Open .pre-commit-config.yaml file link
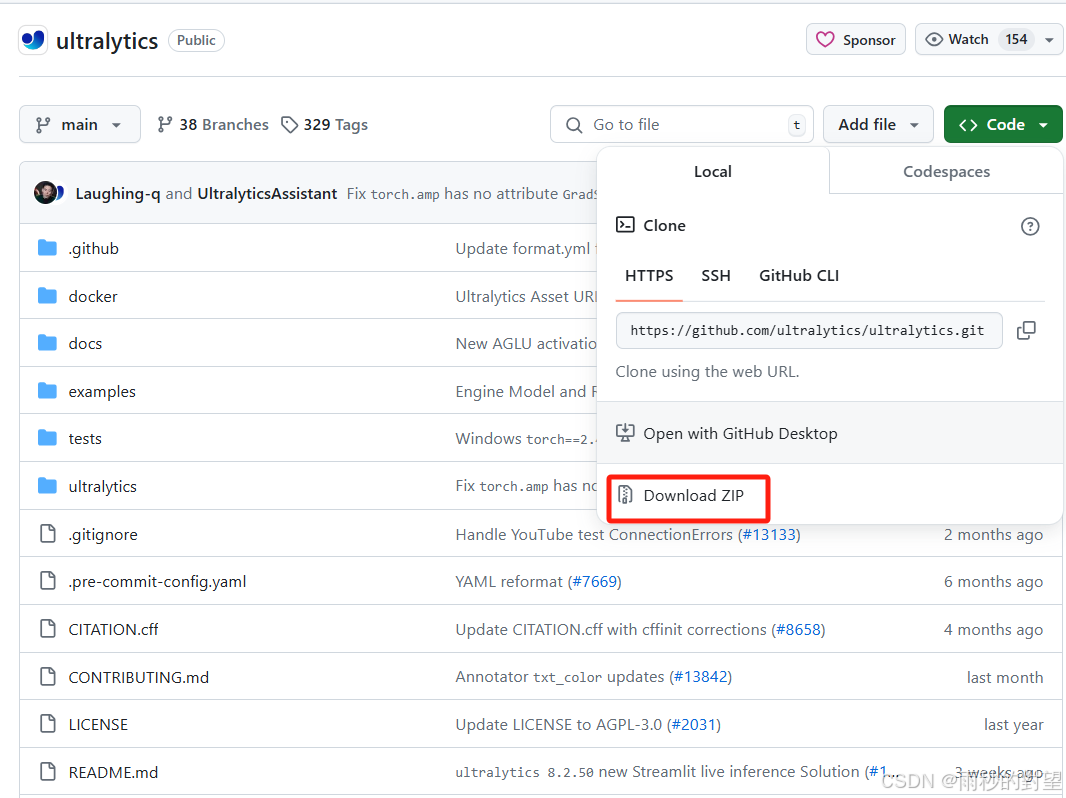The height and width of the screenshot is (798, 1066). [x=157, y=582]
